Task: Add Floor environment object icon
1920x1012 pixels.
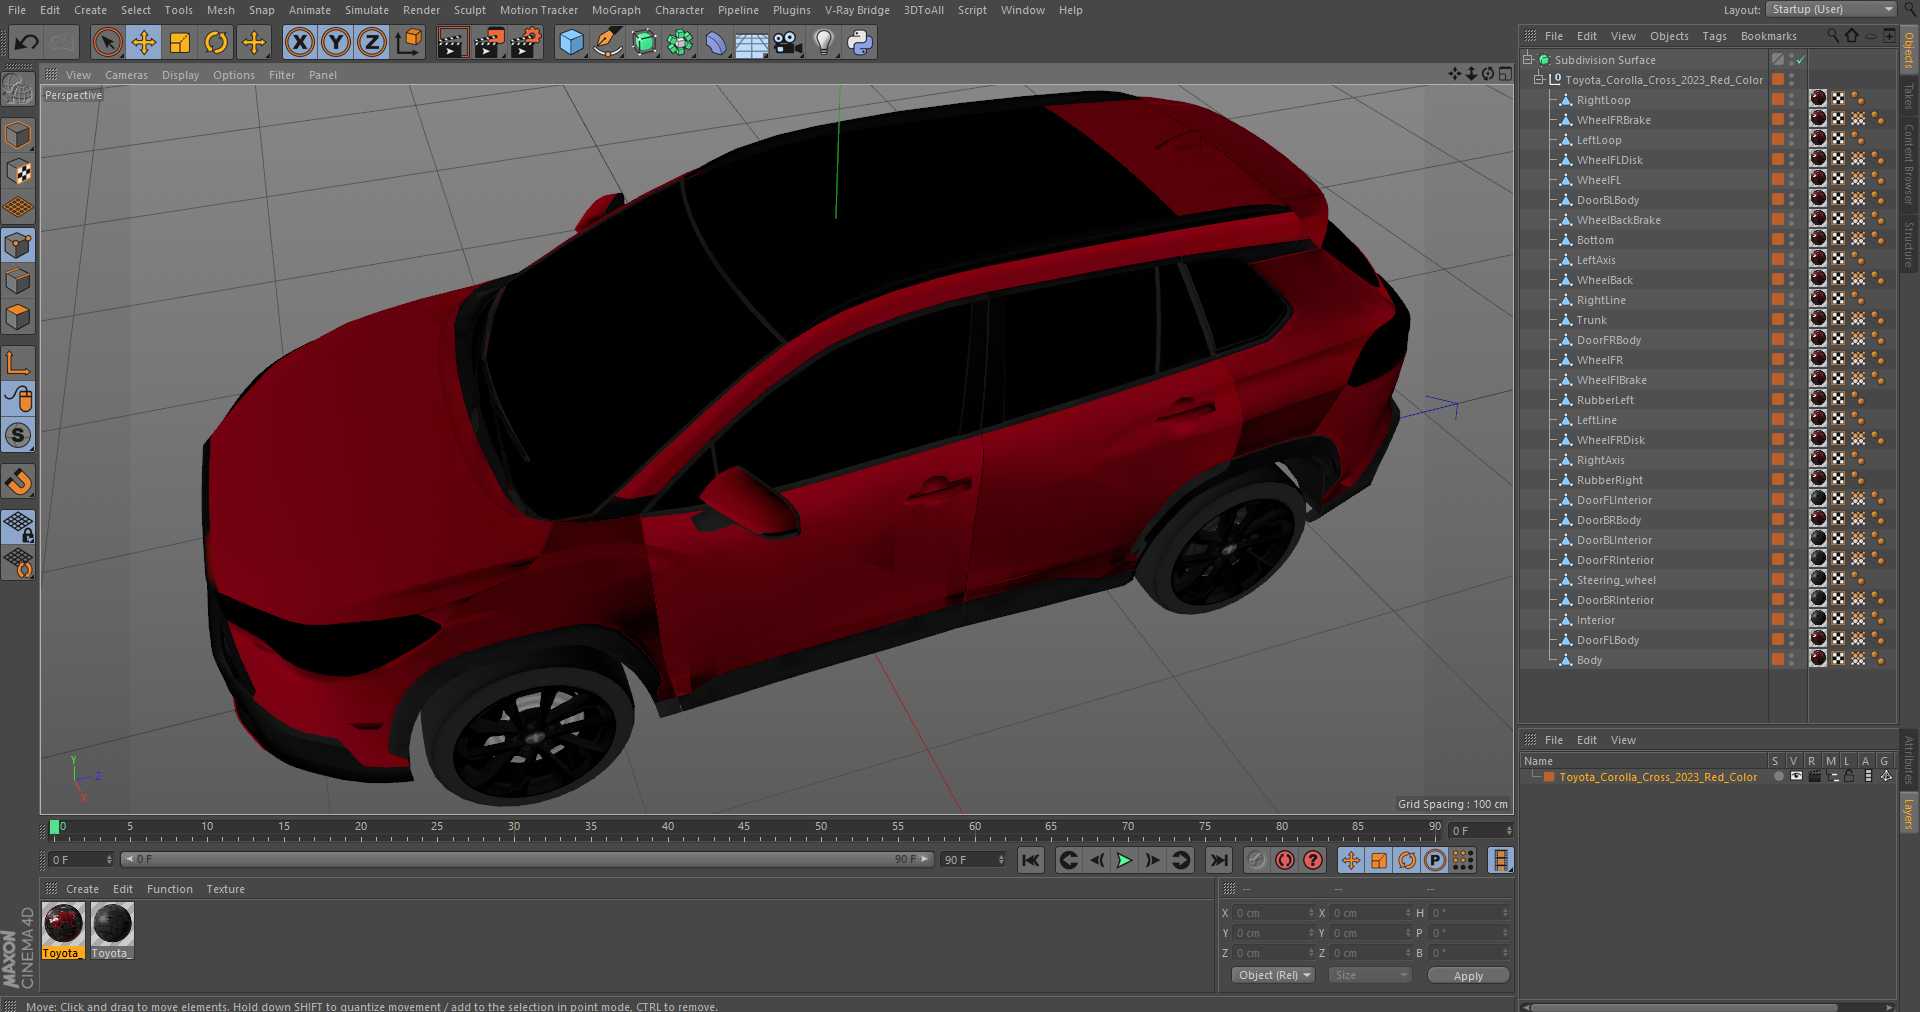Action: click(751, 42)
